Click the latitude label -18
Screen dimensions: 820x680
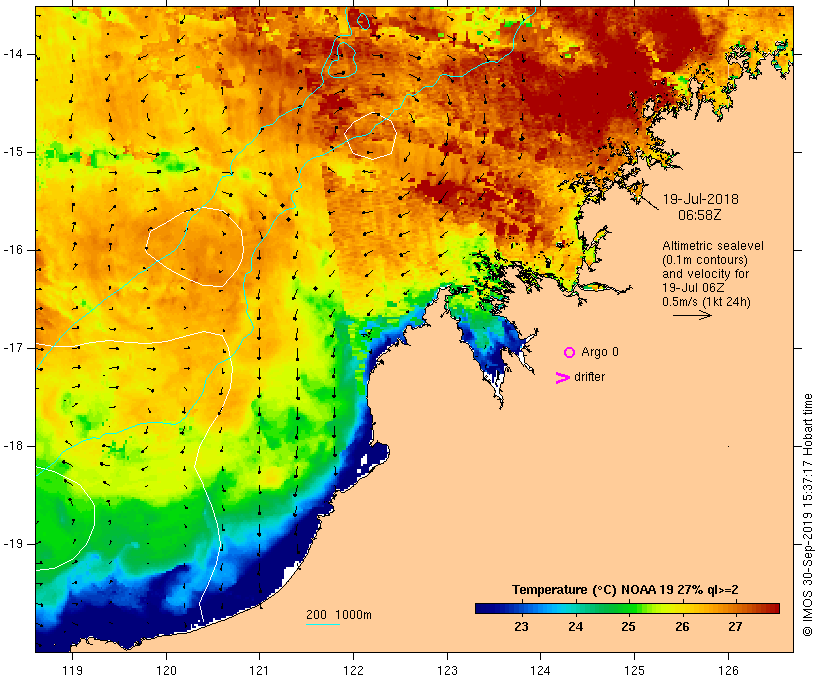[13, 446]
